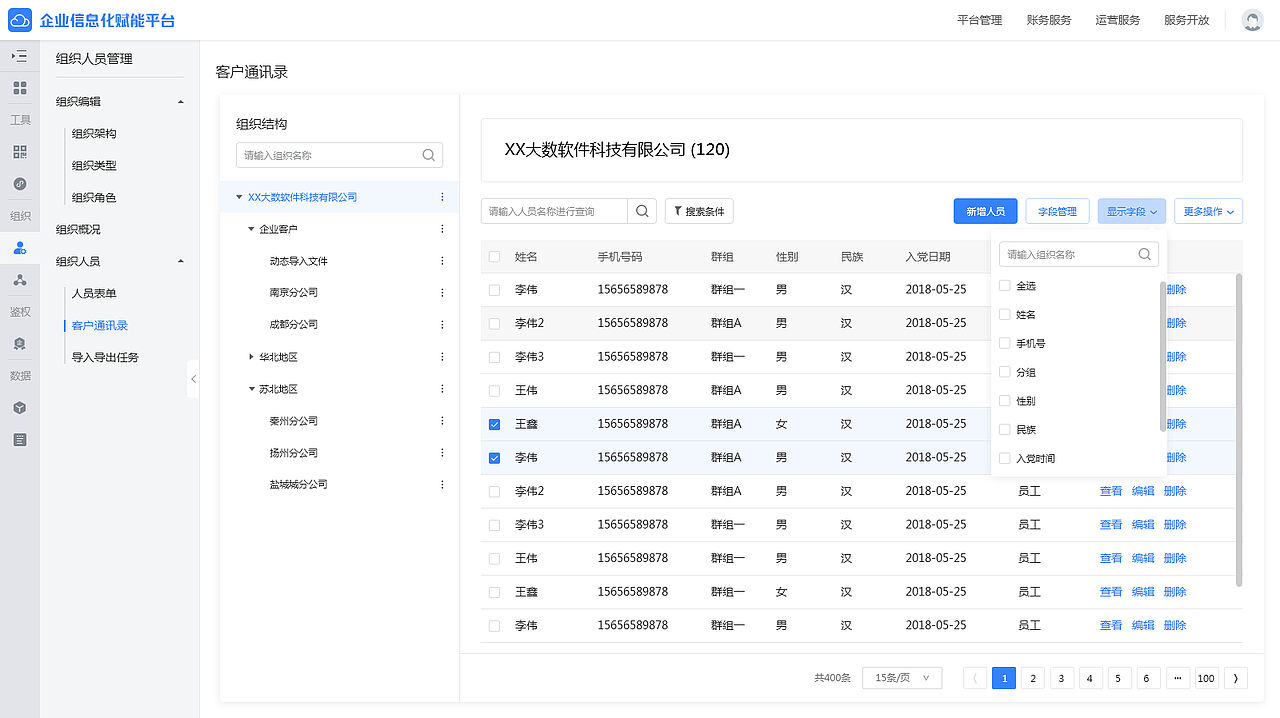Click the list document icon at sidebar bottom
Image resolution: width=1280 pixels, height=718 pixels.
(20, 439)
